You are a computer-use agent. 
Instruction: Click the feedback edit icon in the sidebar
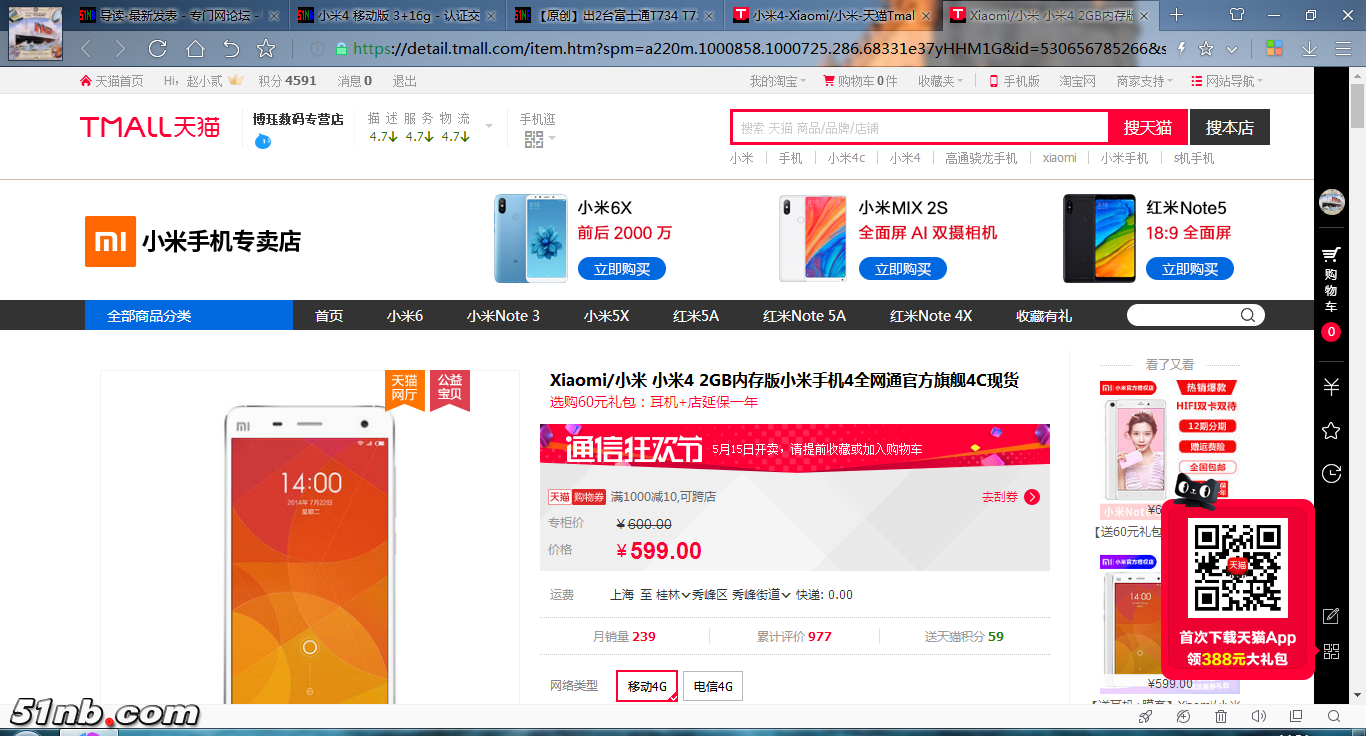click(x=1331, y=616)
